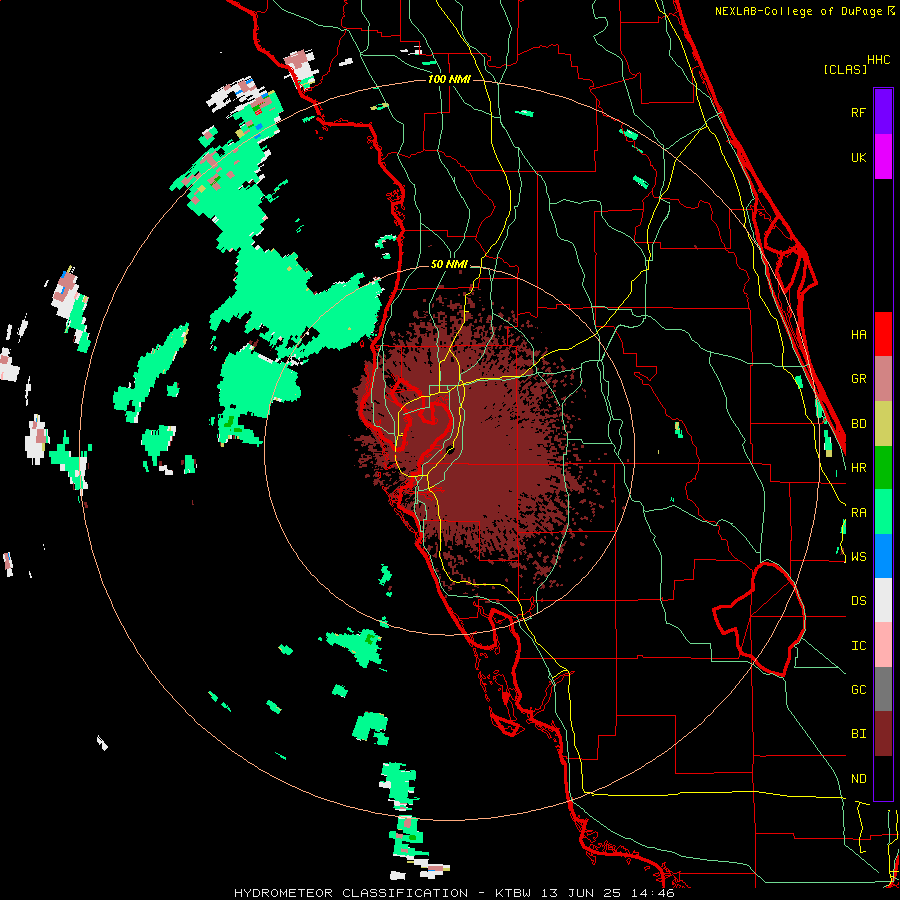Click the mint green RA legend swatch
Screen dimensions: 900x900
[883, 512]
